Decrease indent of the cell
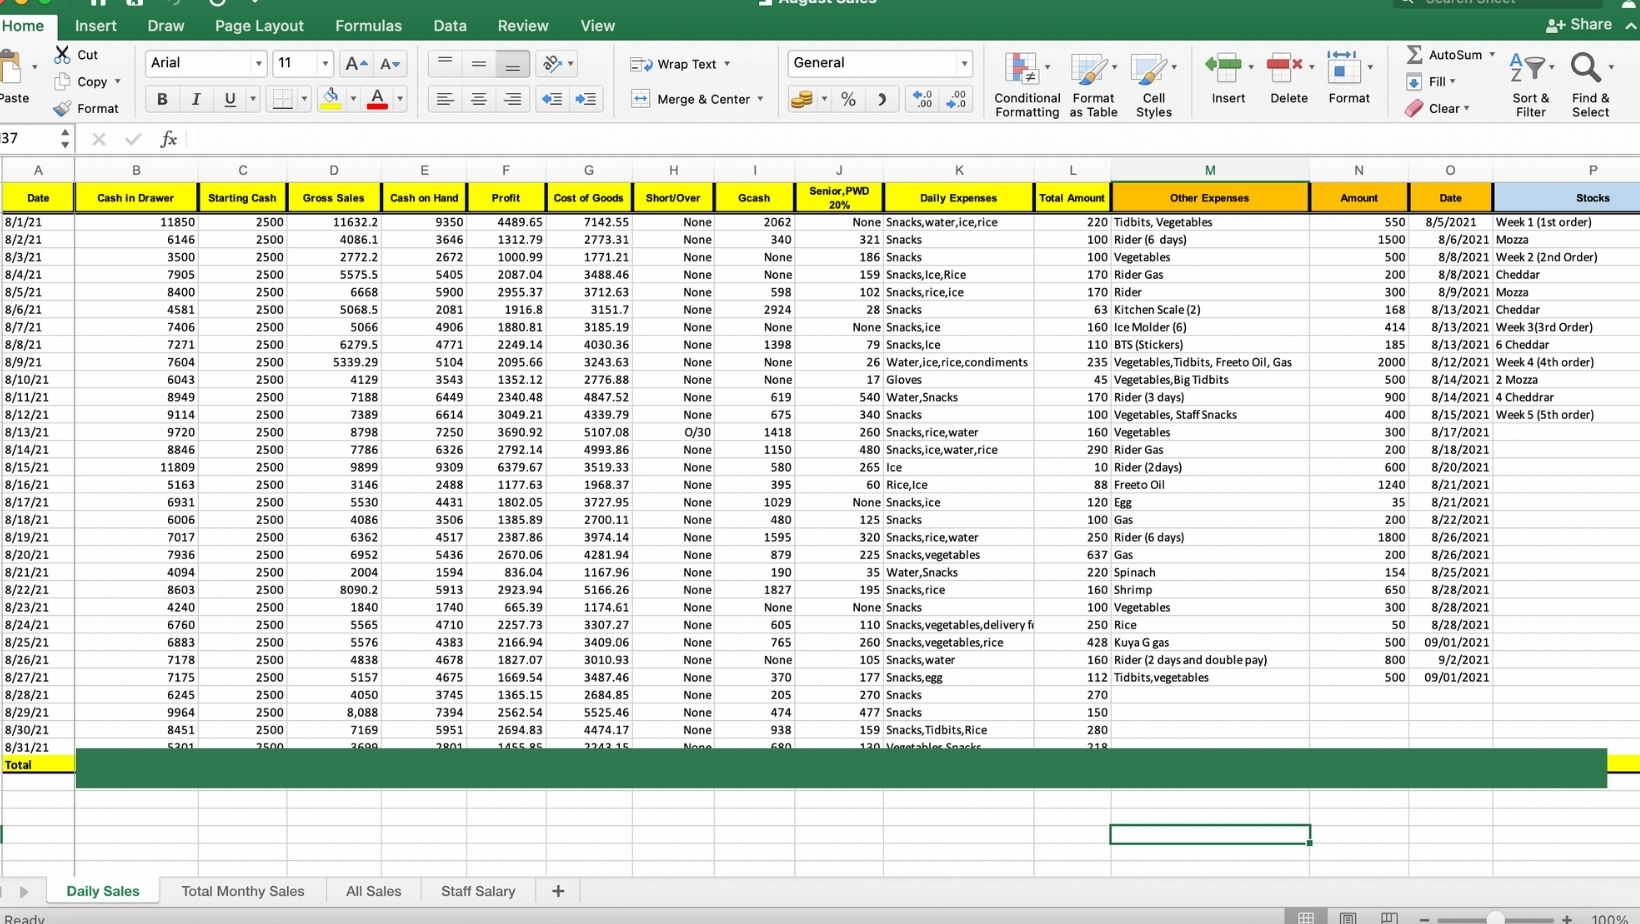The height and width of the screenshot is (924, 1640). click(x=551, y=99)
